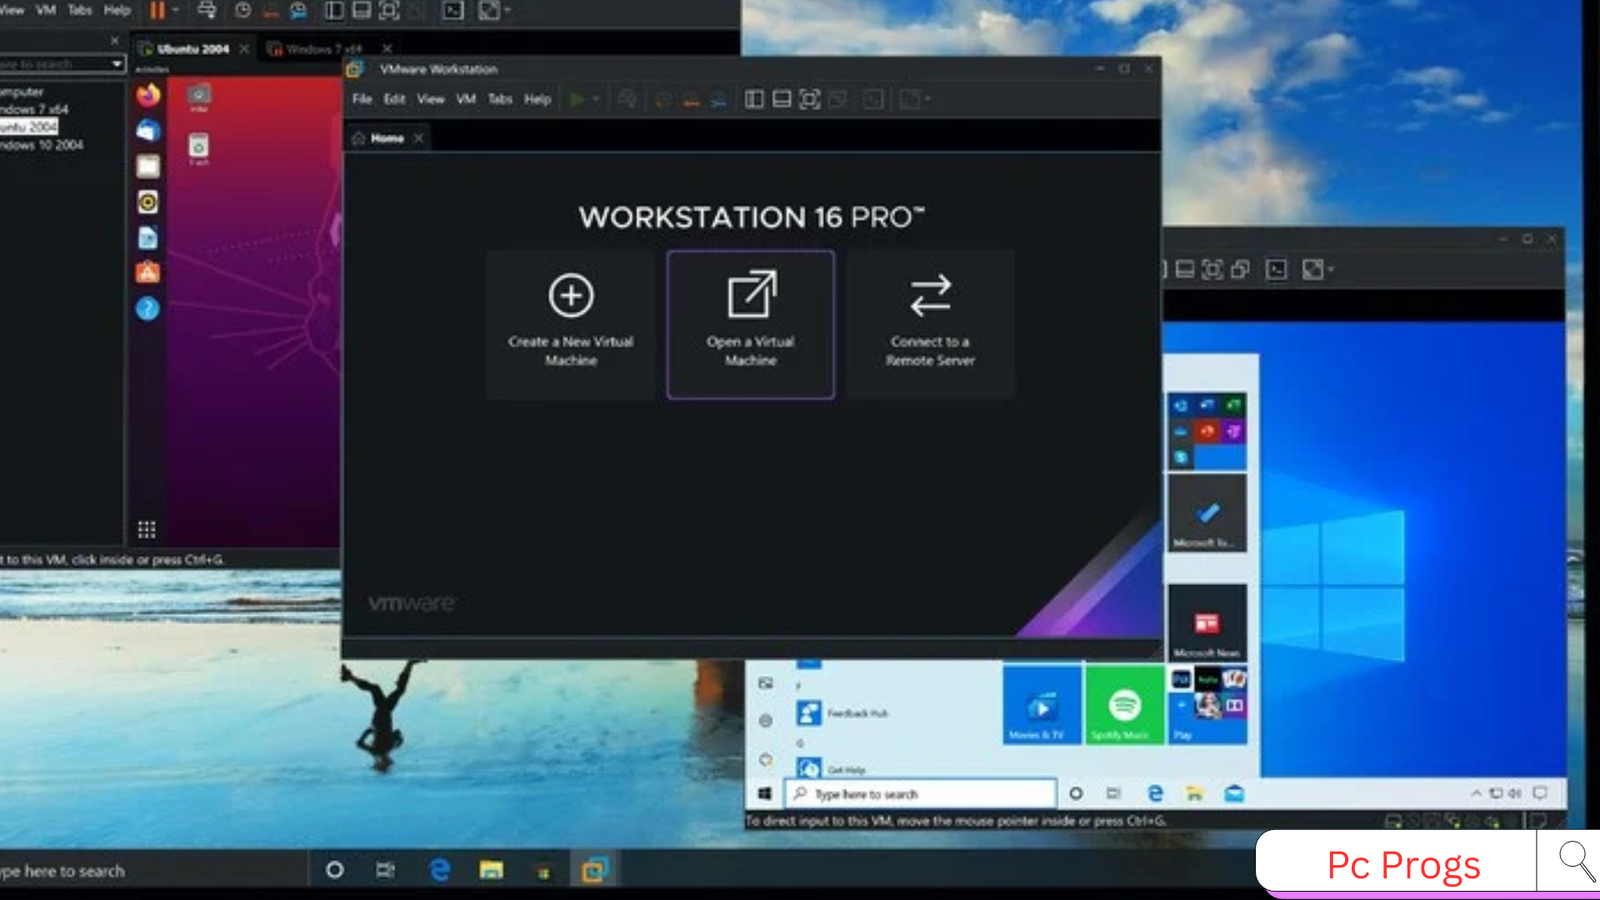The height and width of the screenshot is (900, 1600).
Task: Click Movies & TV tile in Windows 10 VM
Action: 1041,706
